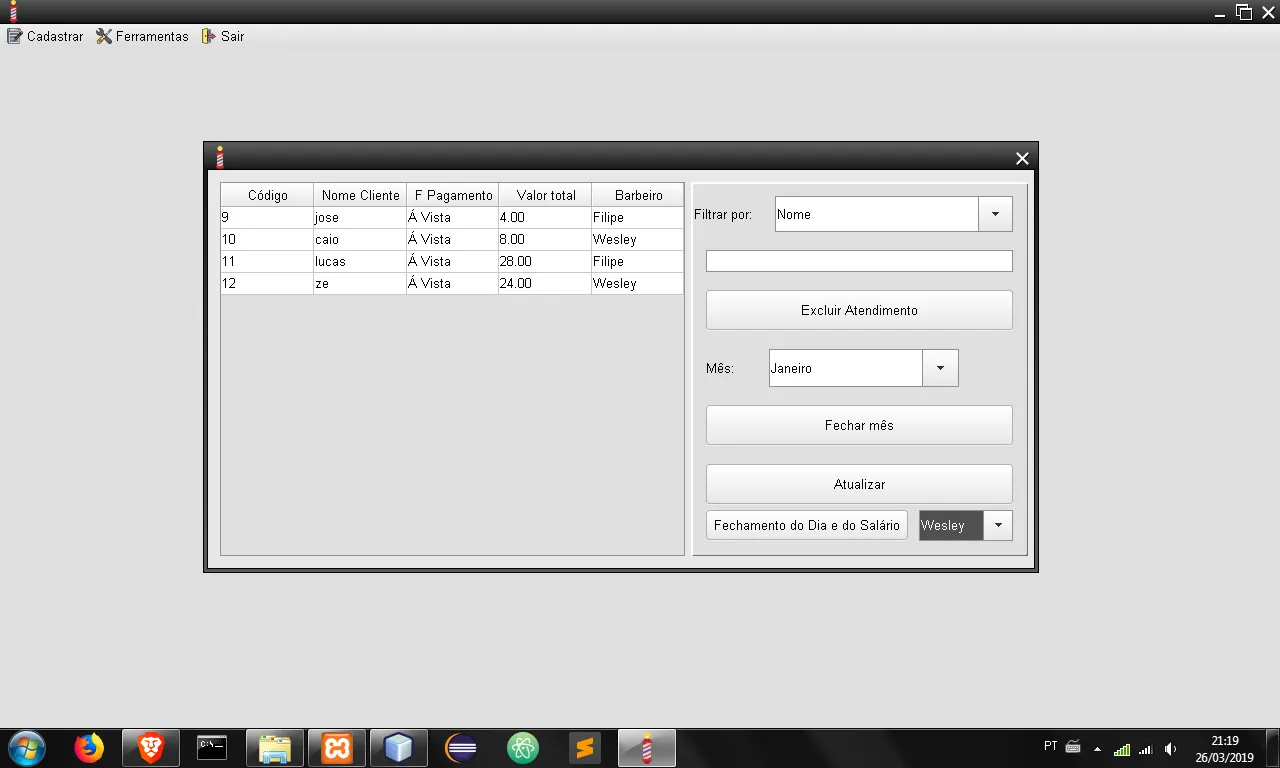Screen dimensions: 1280x768
Task: Close the inner dialog window
Action: [1022, 158]
